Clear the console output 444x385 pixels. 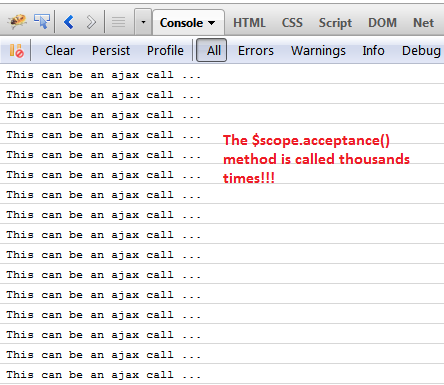(x=60, y=51)
